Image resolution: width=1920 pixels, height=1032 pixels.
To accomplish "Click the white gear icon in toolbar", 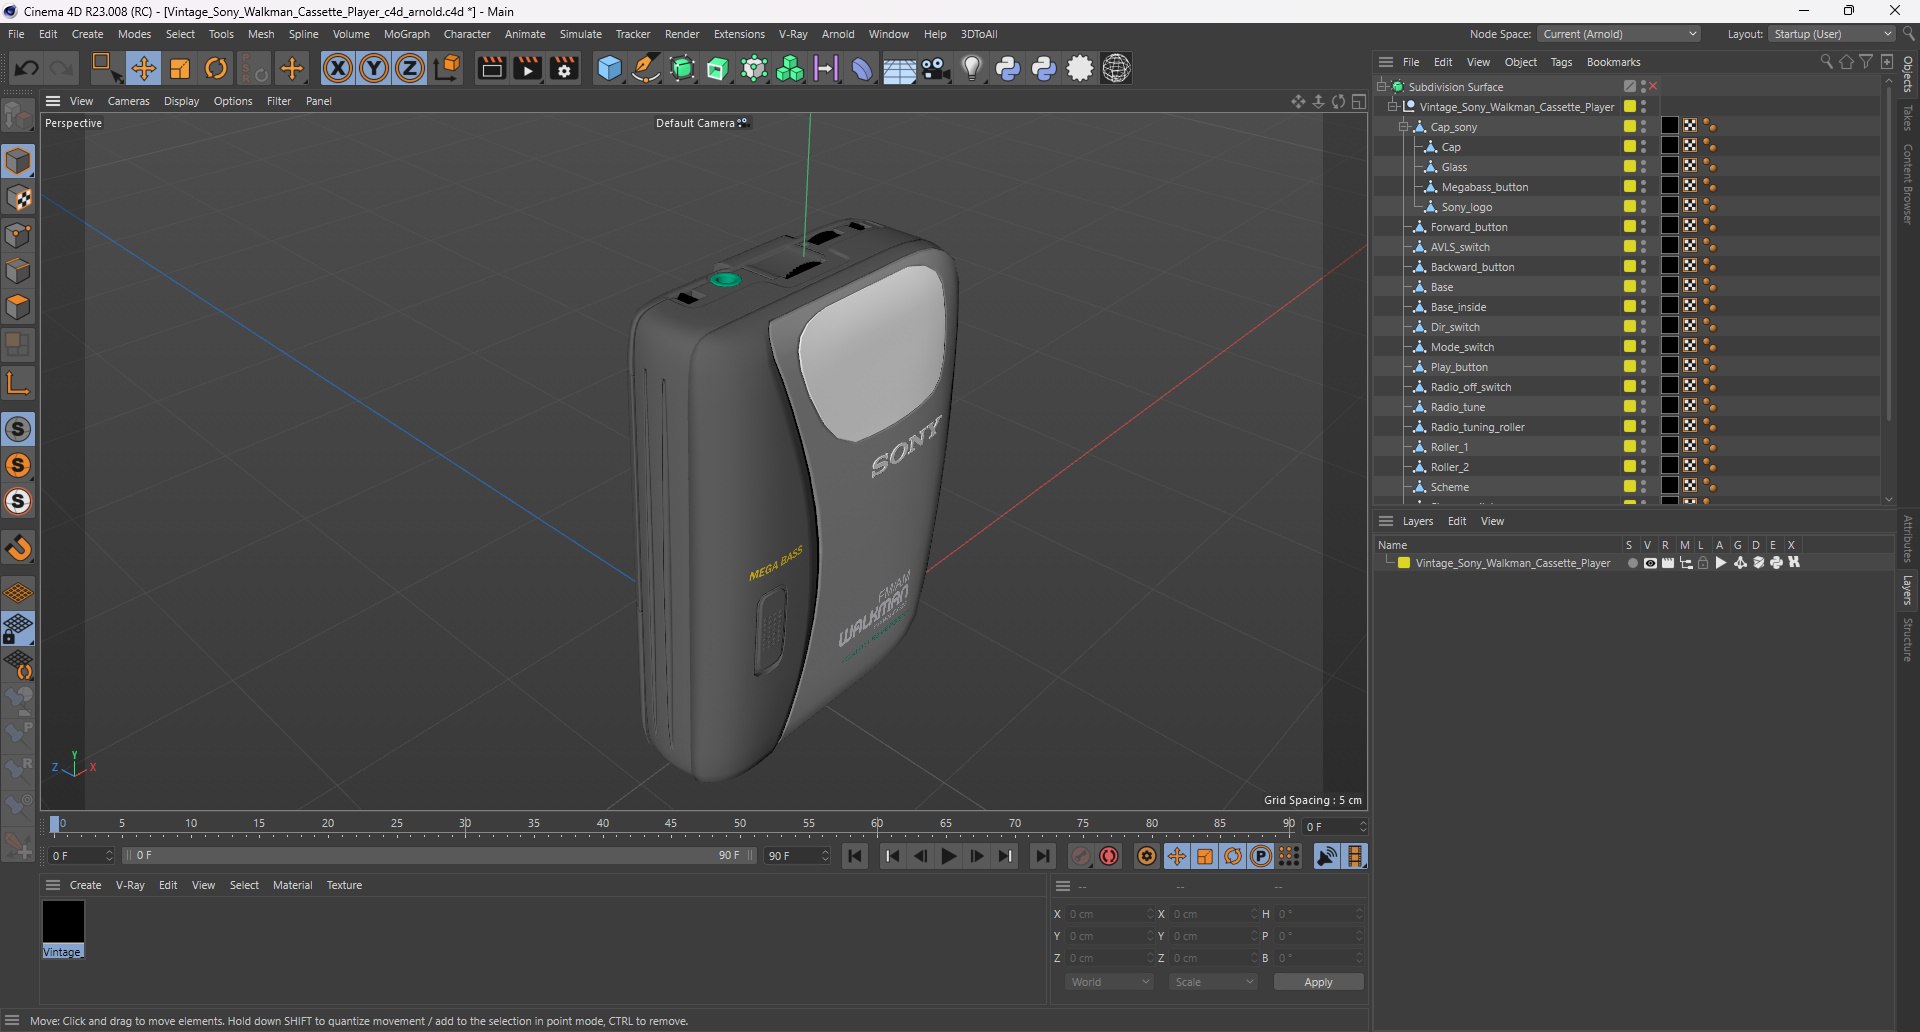I will (1080, 68).
